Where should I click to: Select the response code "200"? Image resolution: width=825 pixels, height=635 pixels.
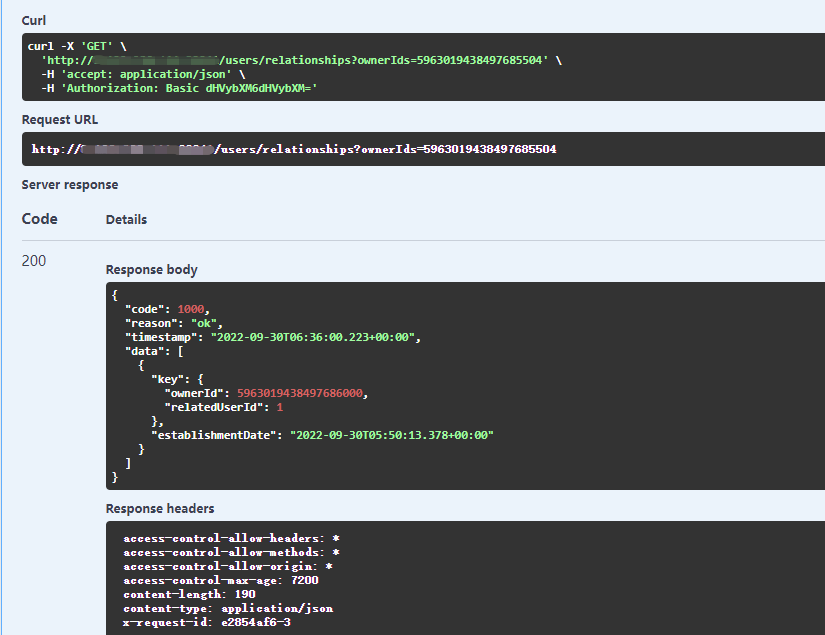tap(33, 260)
